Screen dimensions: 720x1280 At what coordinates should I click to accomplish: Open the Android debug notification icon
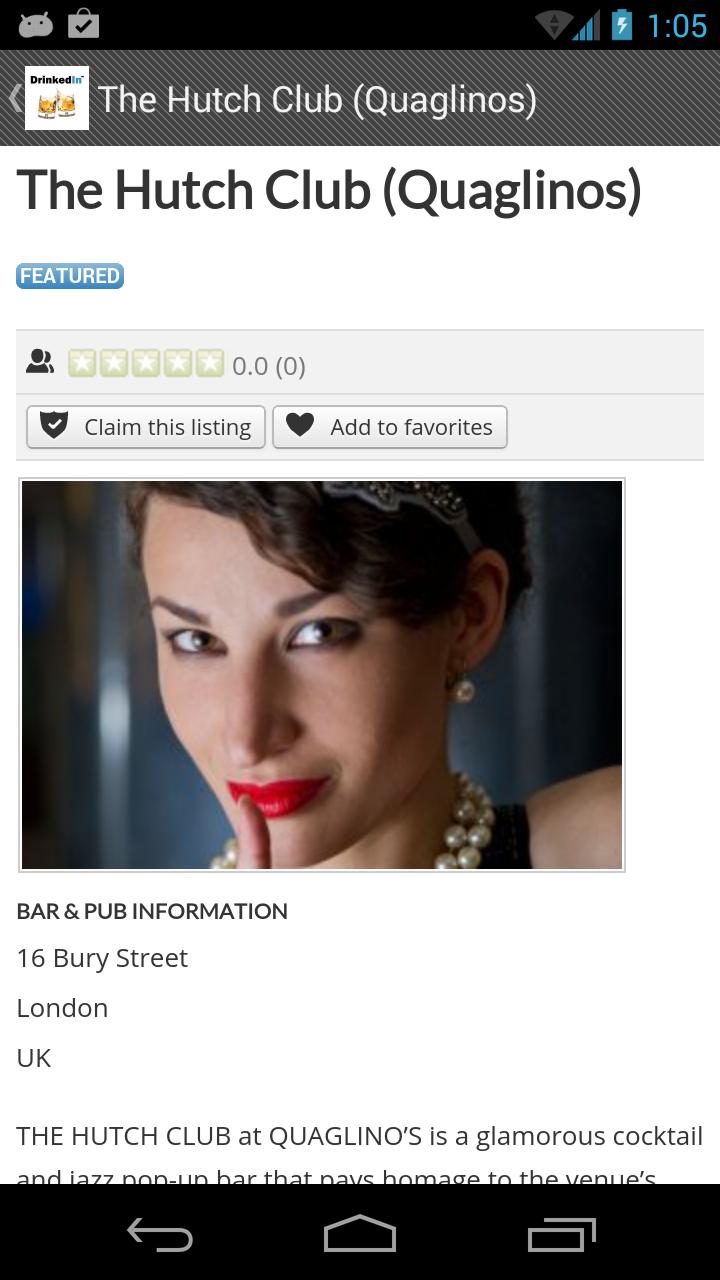35,25
